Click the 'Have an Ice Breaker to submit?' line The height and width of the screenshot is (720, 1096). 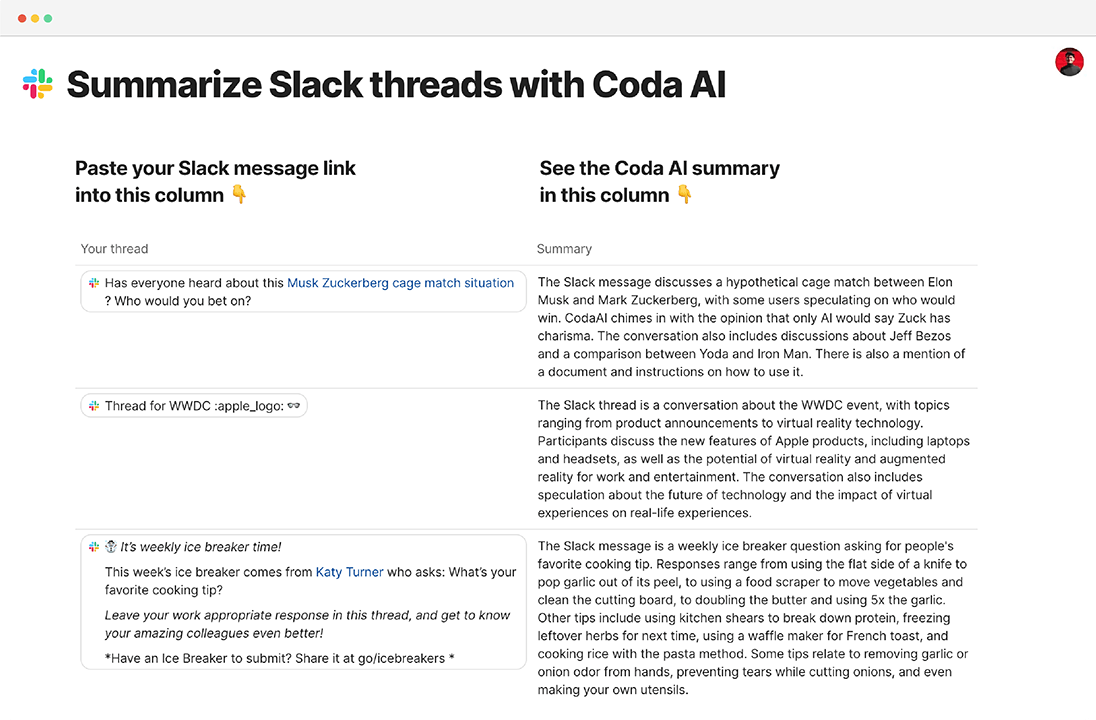pos(280,658)
